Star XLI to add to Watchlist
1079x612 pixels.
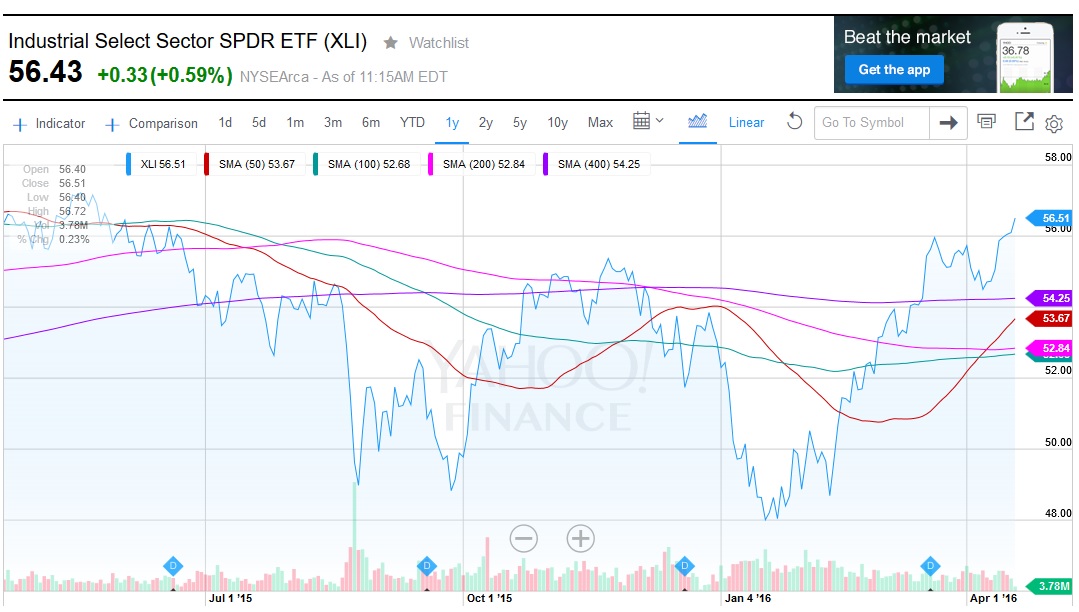[x=391, y=43]
